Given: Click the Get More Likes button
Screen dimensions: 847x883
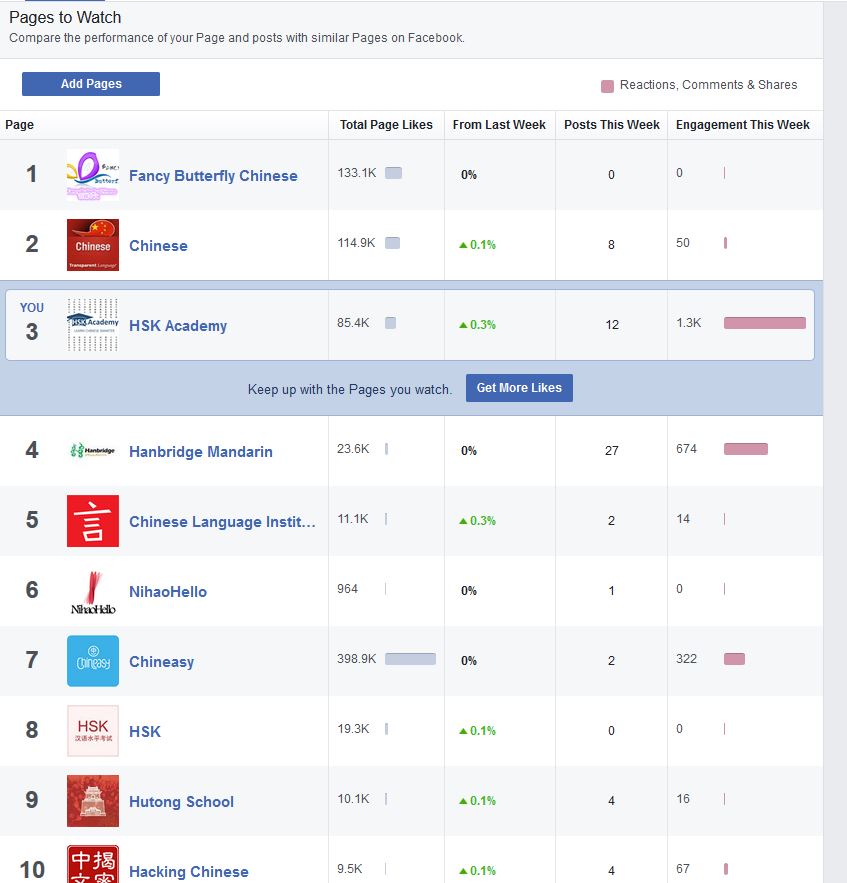Looking at the screenshot, I should 519,388.
